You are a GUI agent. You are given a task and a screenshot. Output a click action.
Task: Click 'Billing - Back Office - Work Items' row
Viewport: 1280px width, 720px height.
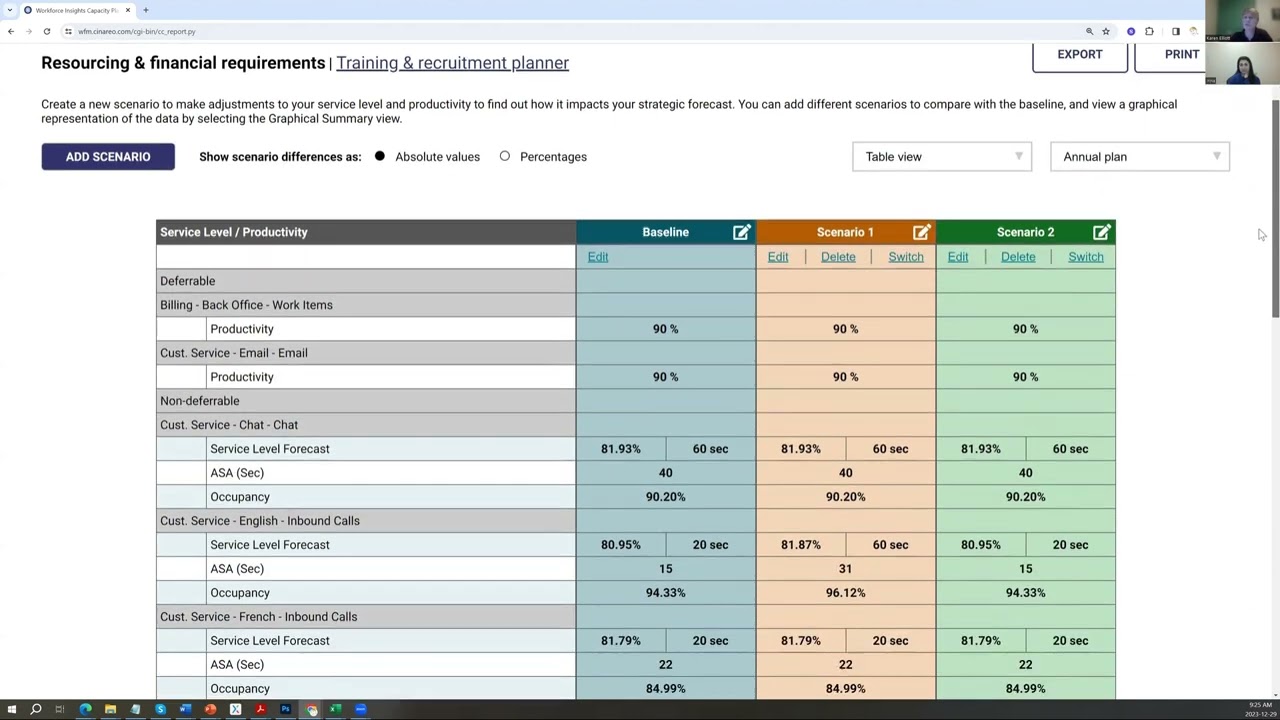tap(366, 305)
